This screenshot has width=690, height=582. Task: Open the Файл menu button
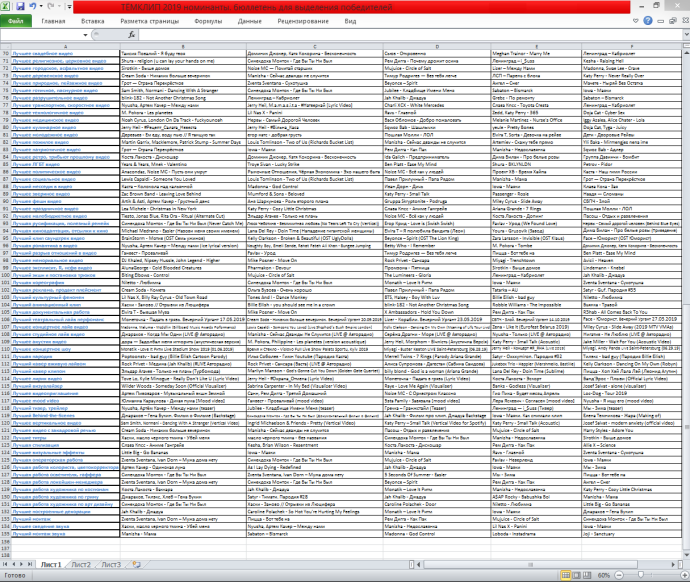(18, 20)
